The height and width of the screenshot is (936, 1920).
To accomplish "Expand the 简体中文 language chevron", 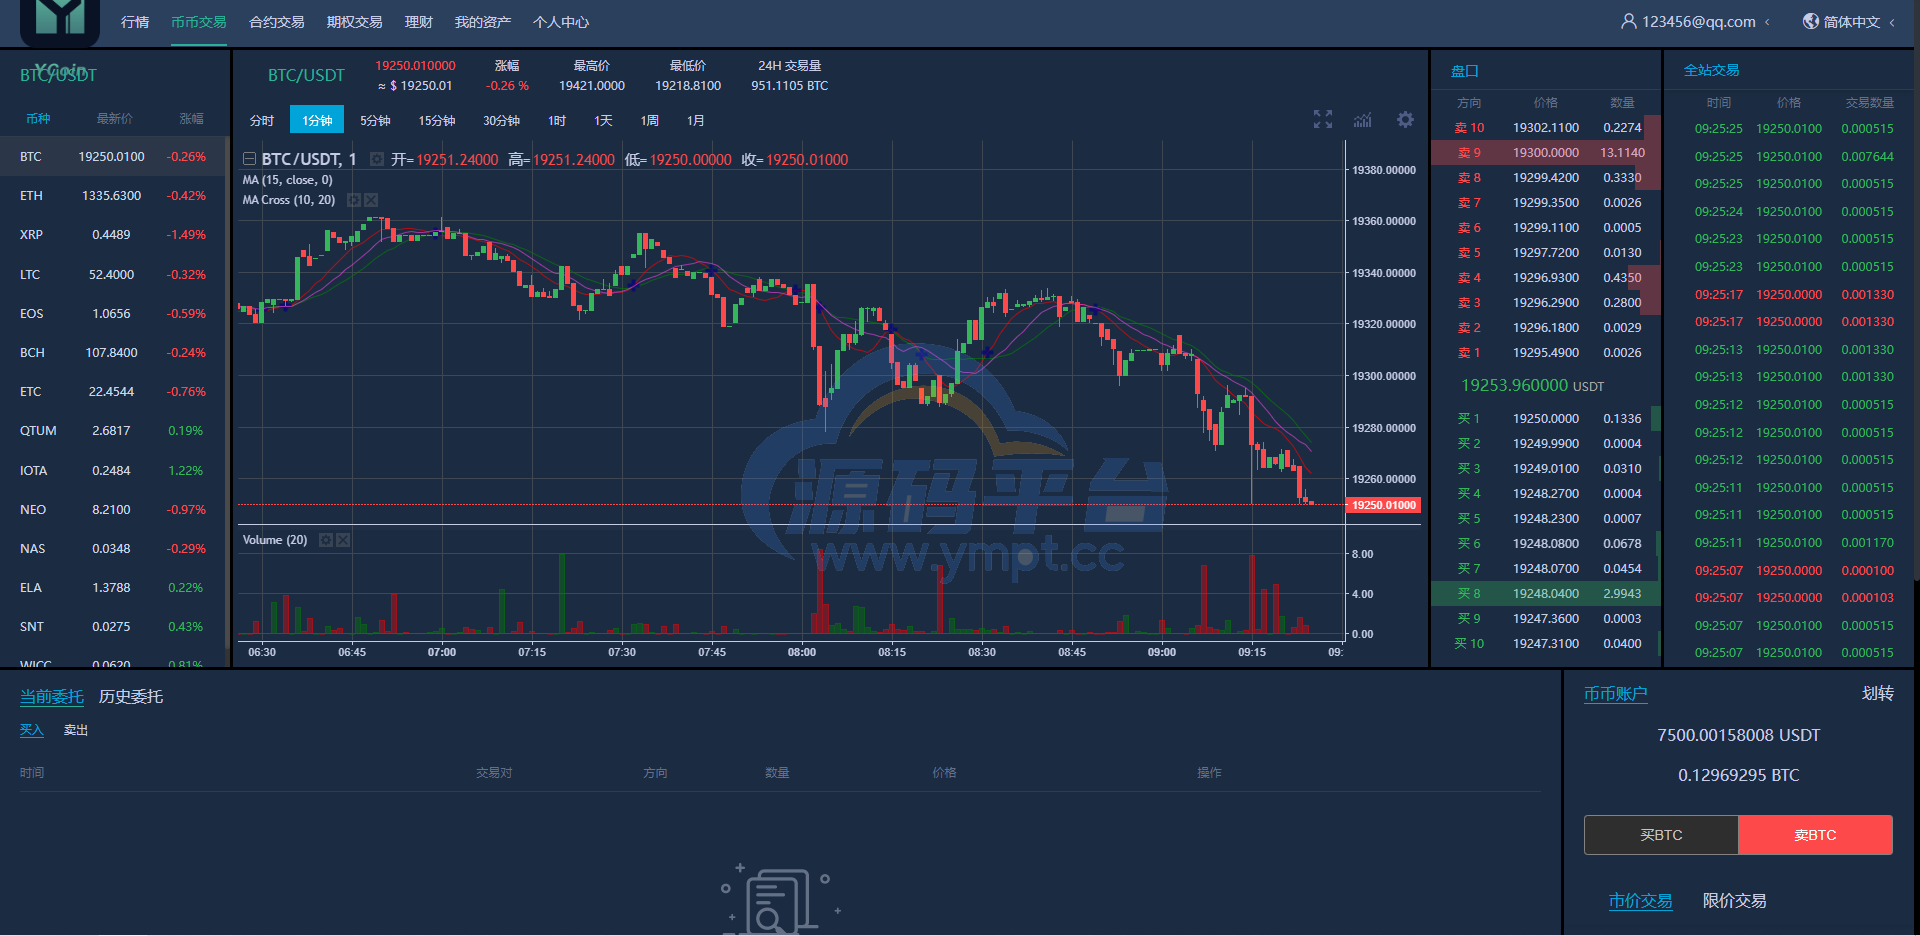I will (x=1892, y=22).
